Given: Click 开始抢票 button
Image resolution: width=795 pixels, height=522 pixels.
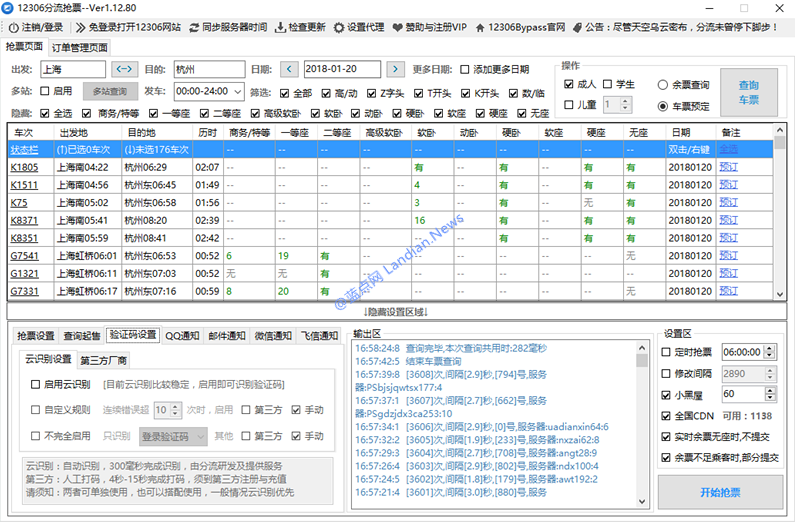Looking at the screenshot, I should (x=720, y=492).
